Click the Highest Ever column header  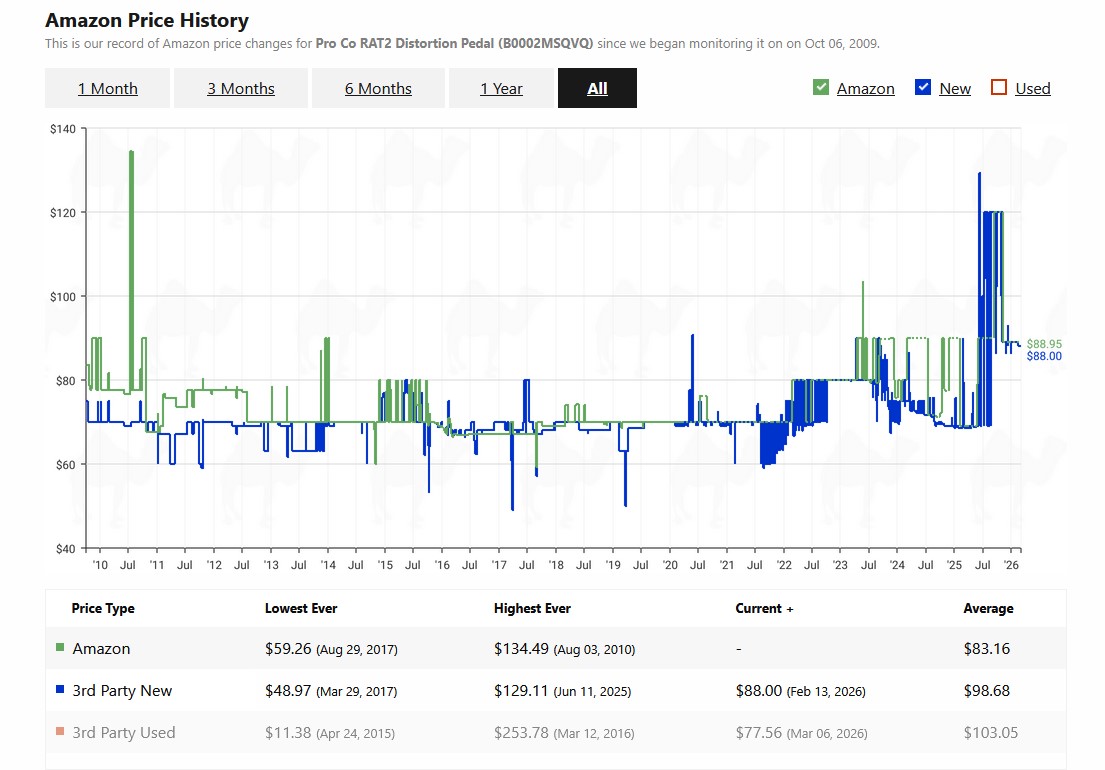tap(532, 609)
